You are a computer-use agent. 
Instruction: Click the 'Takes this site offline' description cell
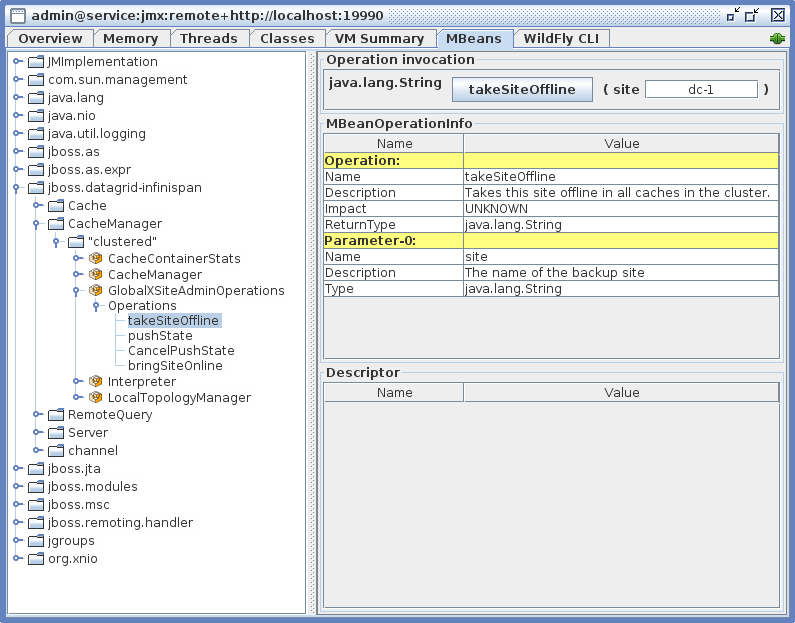(621, 193)
